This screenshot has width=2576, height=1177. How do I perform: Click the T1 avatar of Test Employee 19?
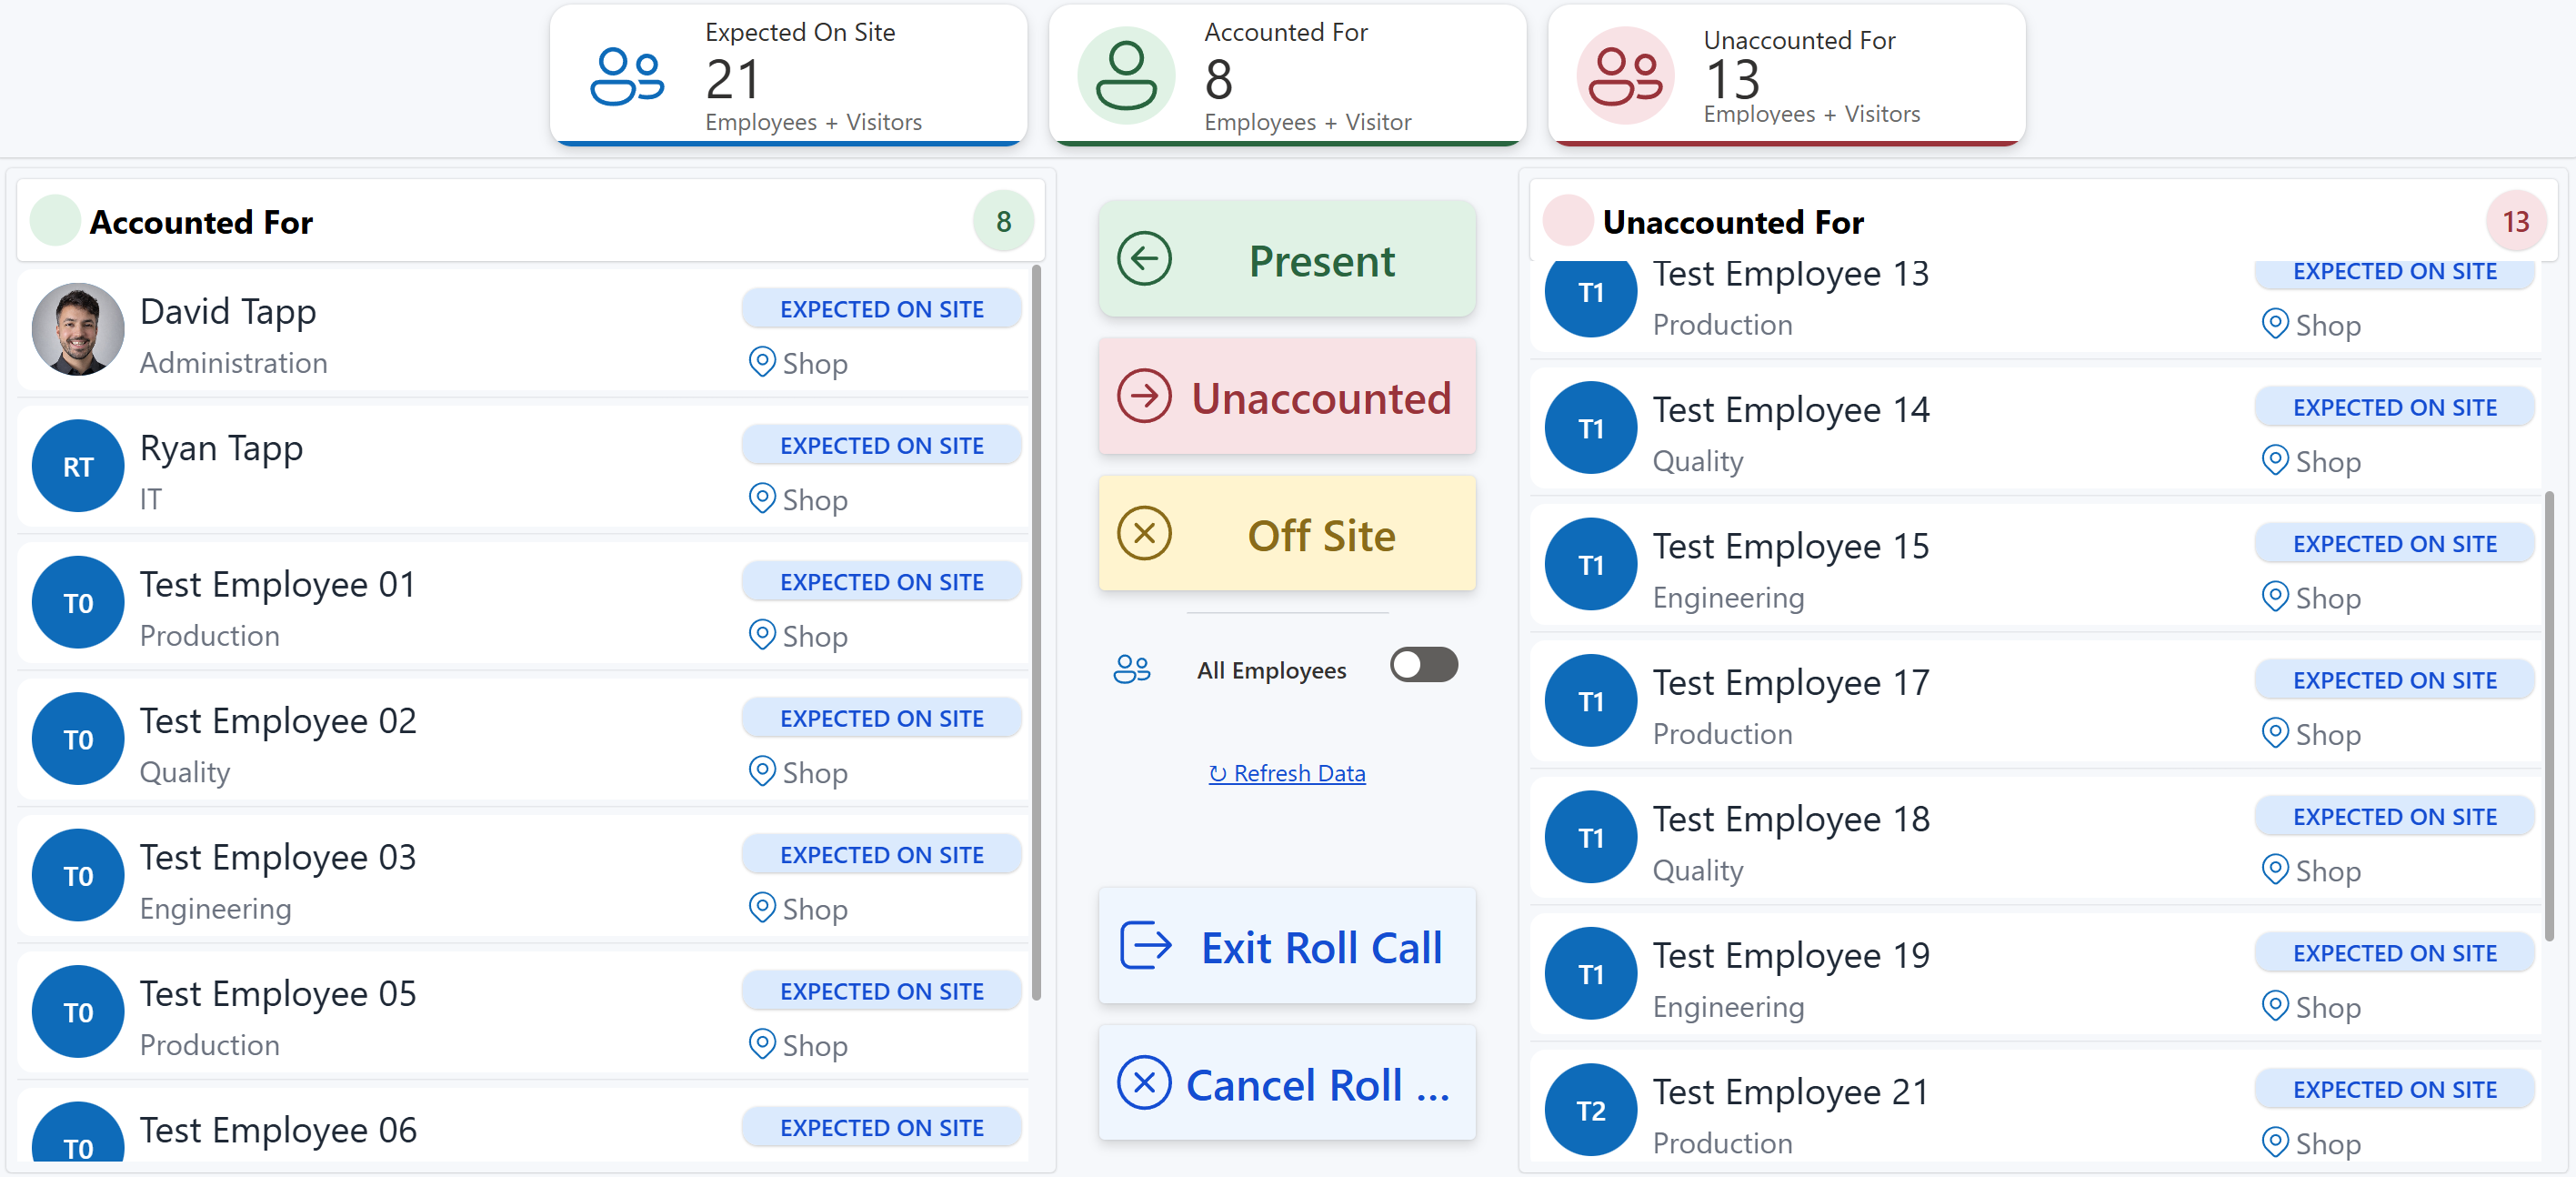click(x=1590, y=974)
